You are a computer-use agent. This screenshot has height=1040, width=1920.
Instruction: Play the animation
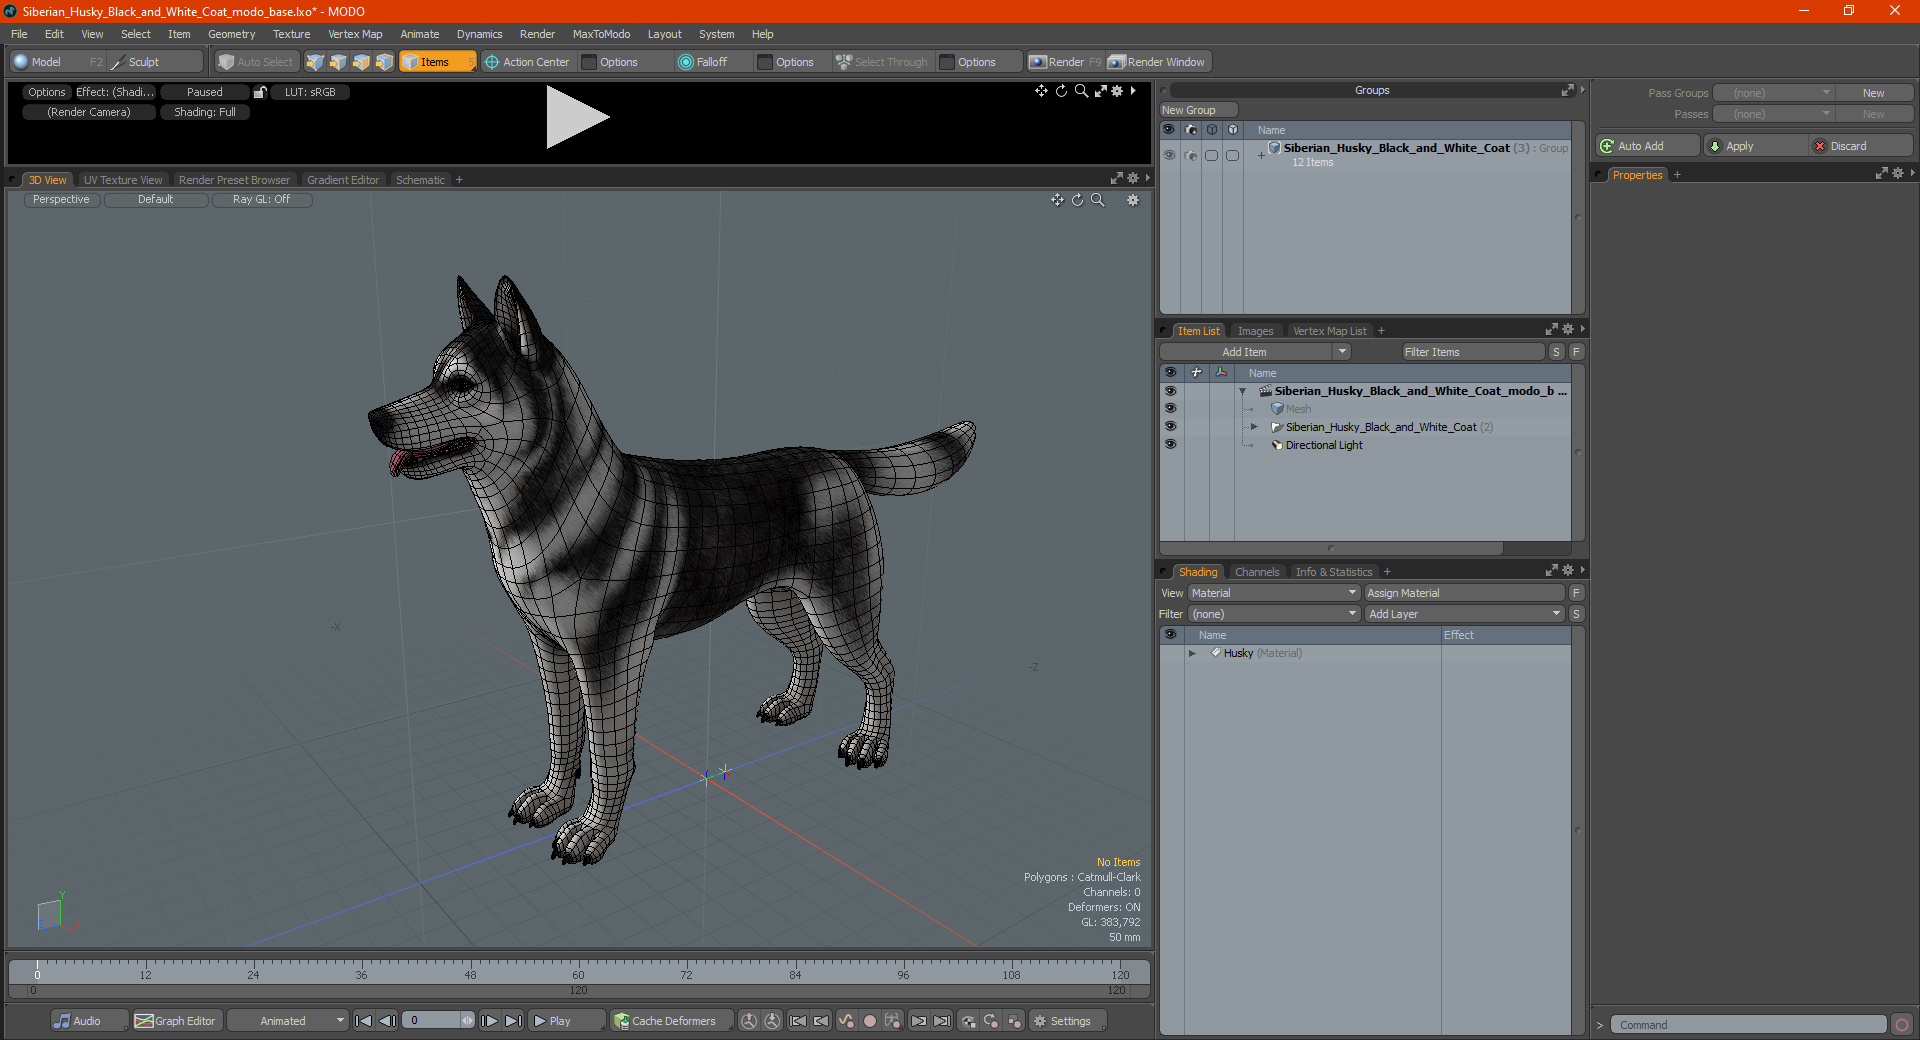click(565, 1021)
